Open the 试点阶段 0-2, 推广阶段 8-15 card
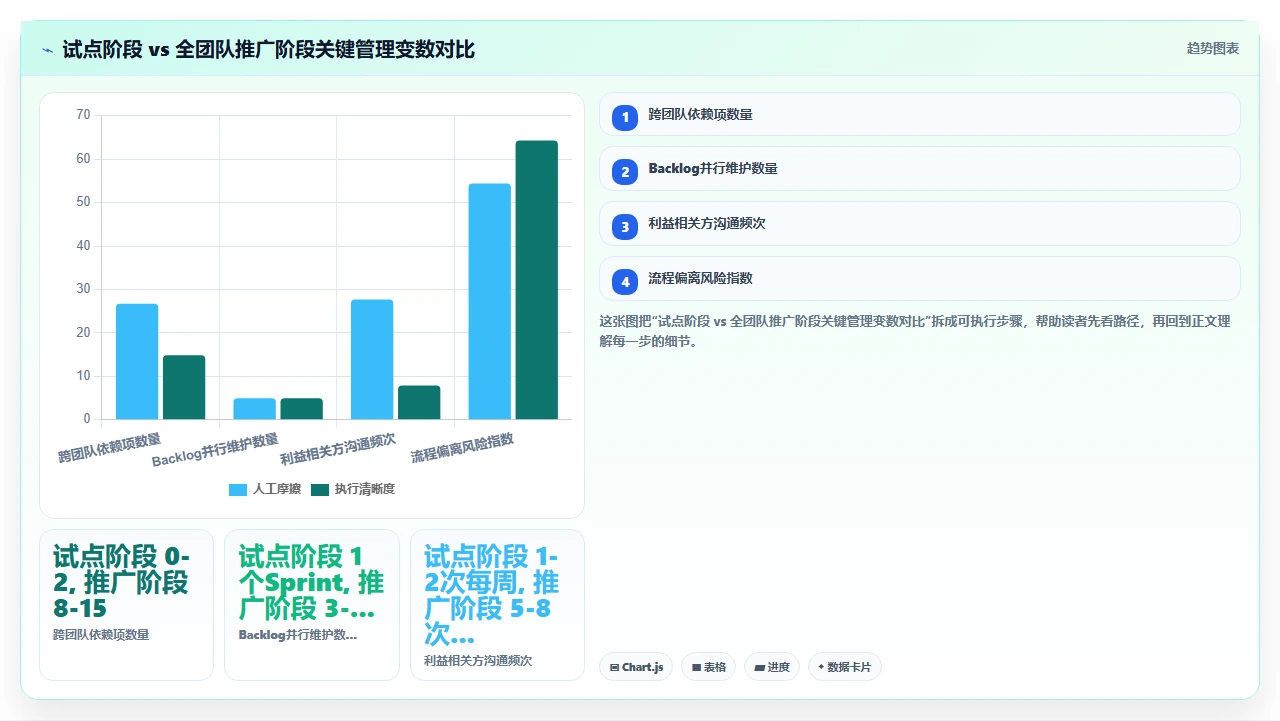Viewport: 1280px width, 721px height. click(x=126, y=605)
